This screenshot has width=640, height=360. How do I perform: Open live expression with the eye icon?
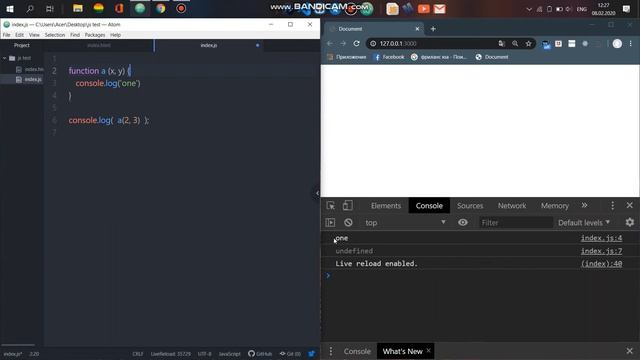(x=462, y=222)
